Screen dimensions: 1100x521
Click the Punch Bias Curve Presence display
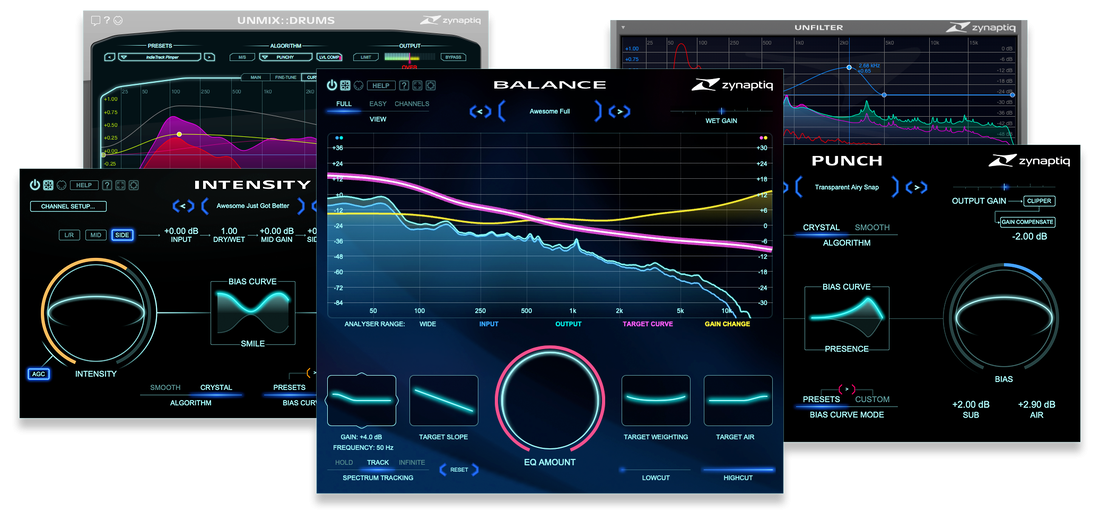(x=847, y=318)
